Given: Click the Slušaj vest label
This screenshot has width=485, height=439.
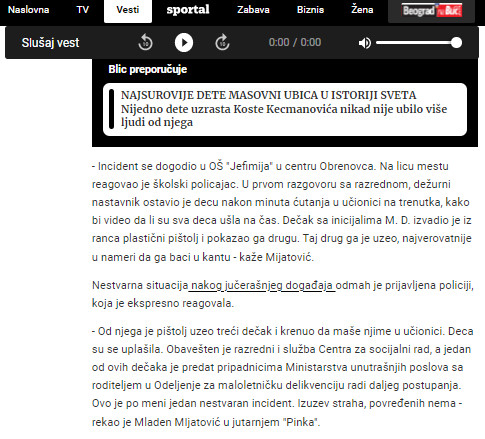Looking at the screenshot, I should [50, 43].
